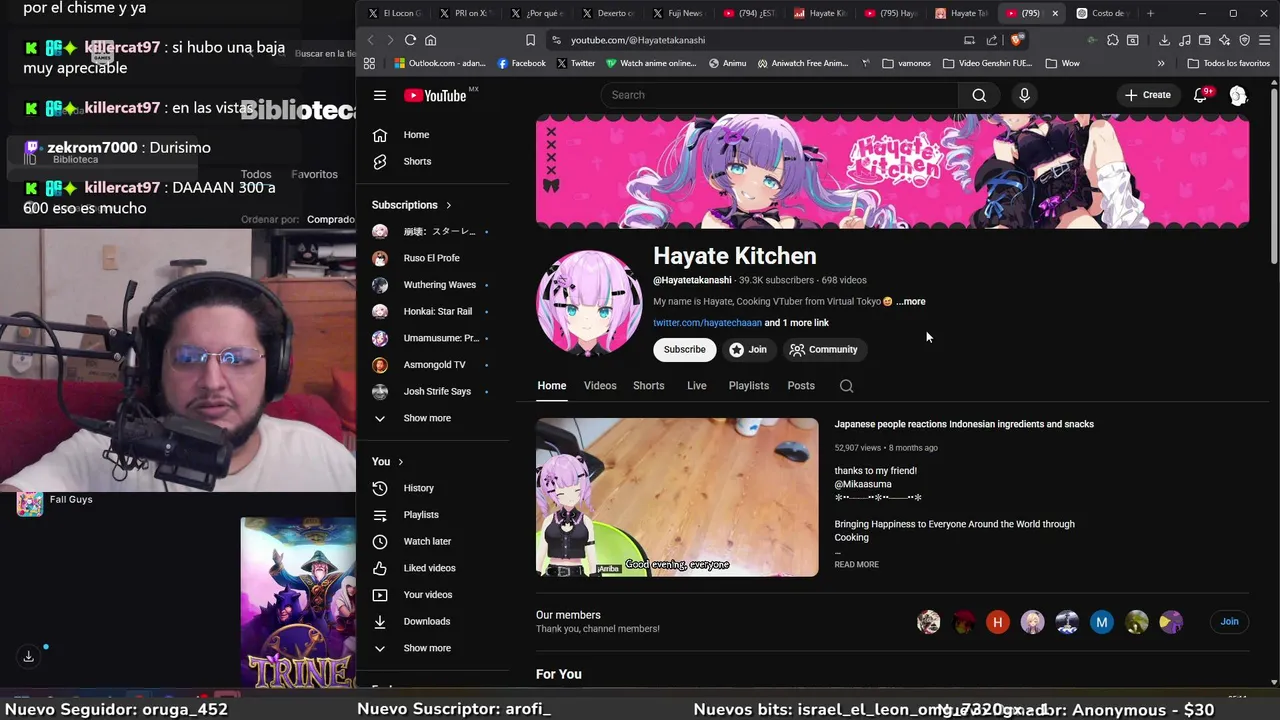Expand the You section

387,461
